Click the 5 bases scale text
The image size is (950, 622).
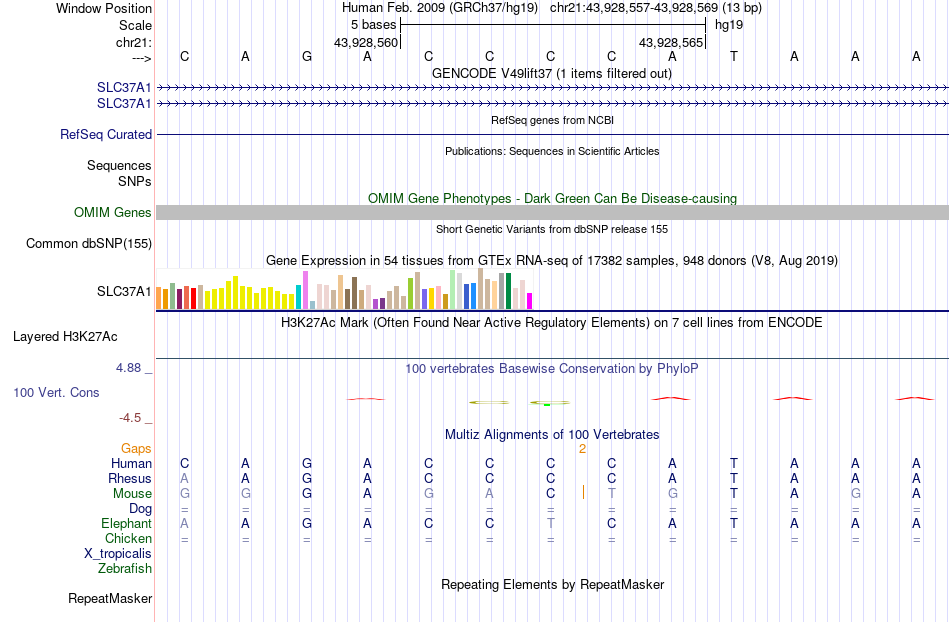tap(373, 25)
